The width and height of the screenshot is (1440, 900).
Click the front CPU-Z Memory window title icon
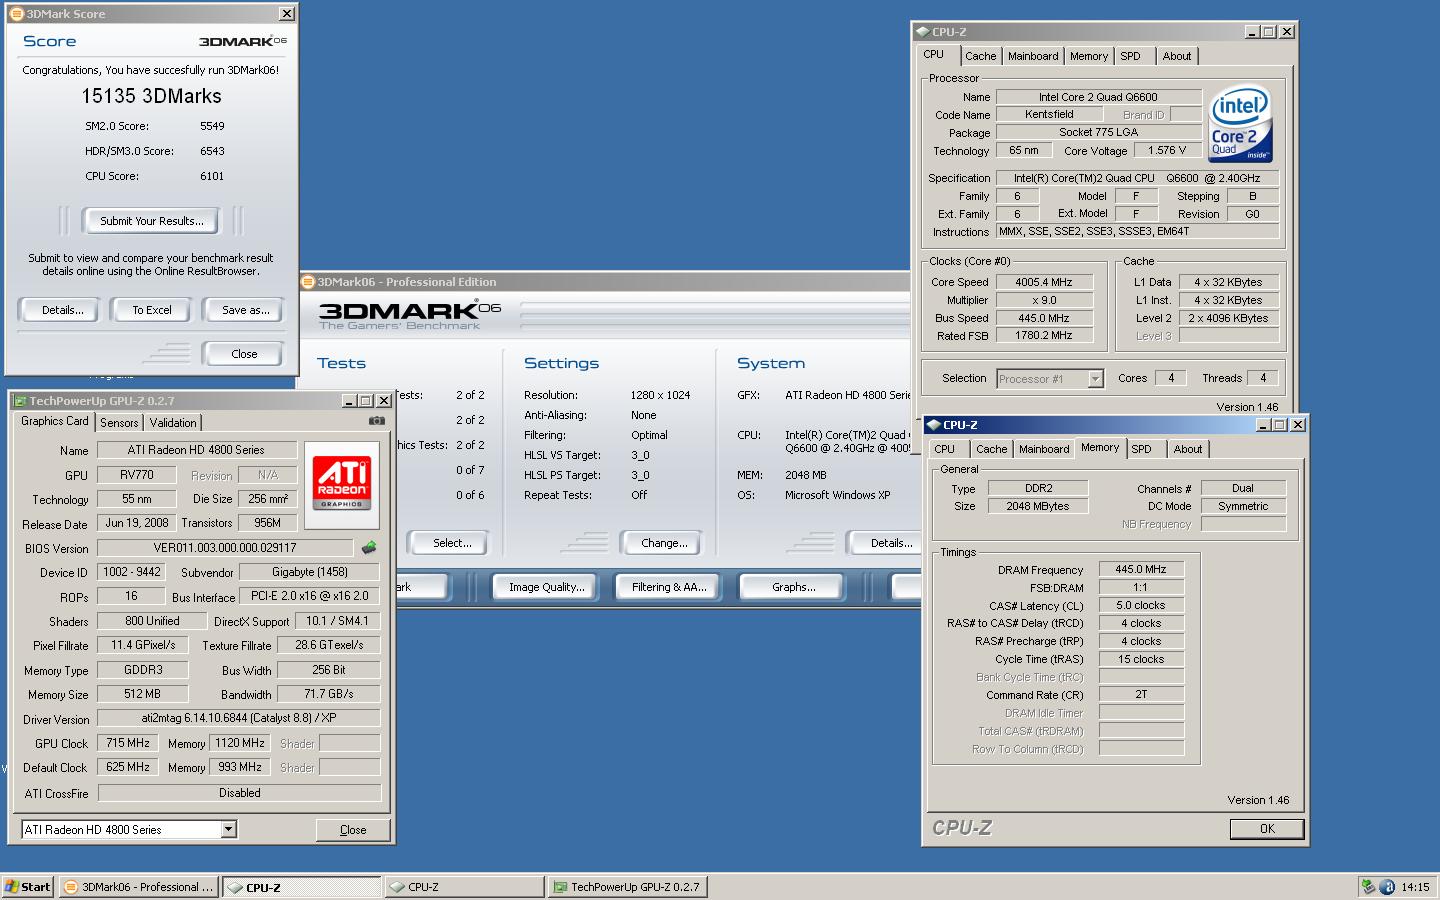[x=934, y=425]
